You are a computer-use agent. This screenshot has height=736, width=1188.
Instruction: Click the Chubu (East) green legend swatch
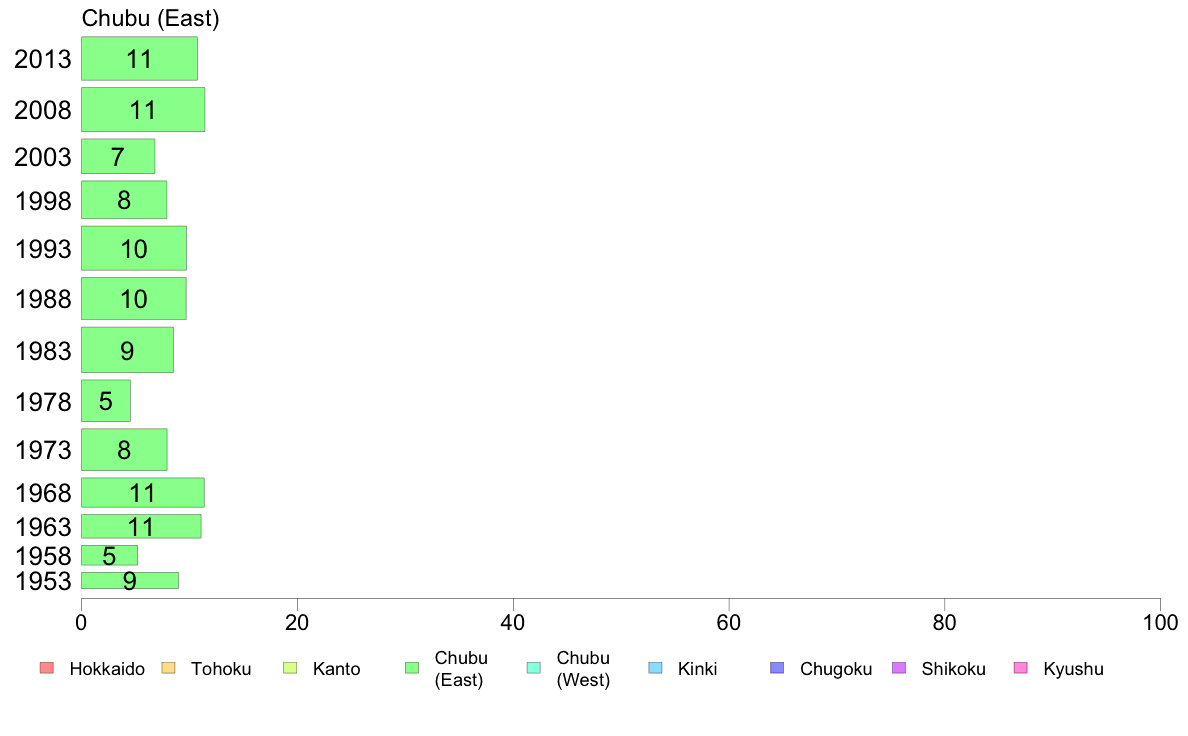coord(412,668)
